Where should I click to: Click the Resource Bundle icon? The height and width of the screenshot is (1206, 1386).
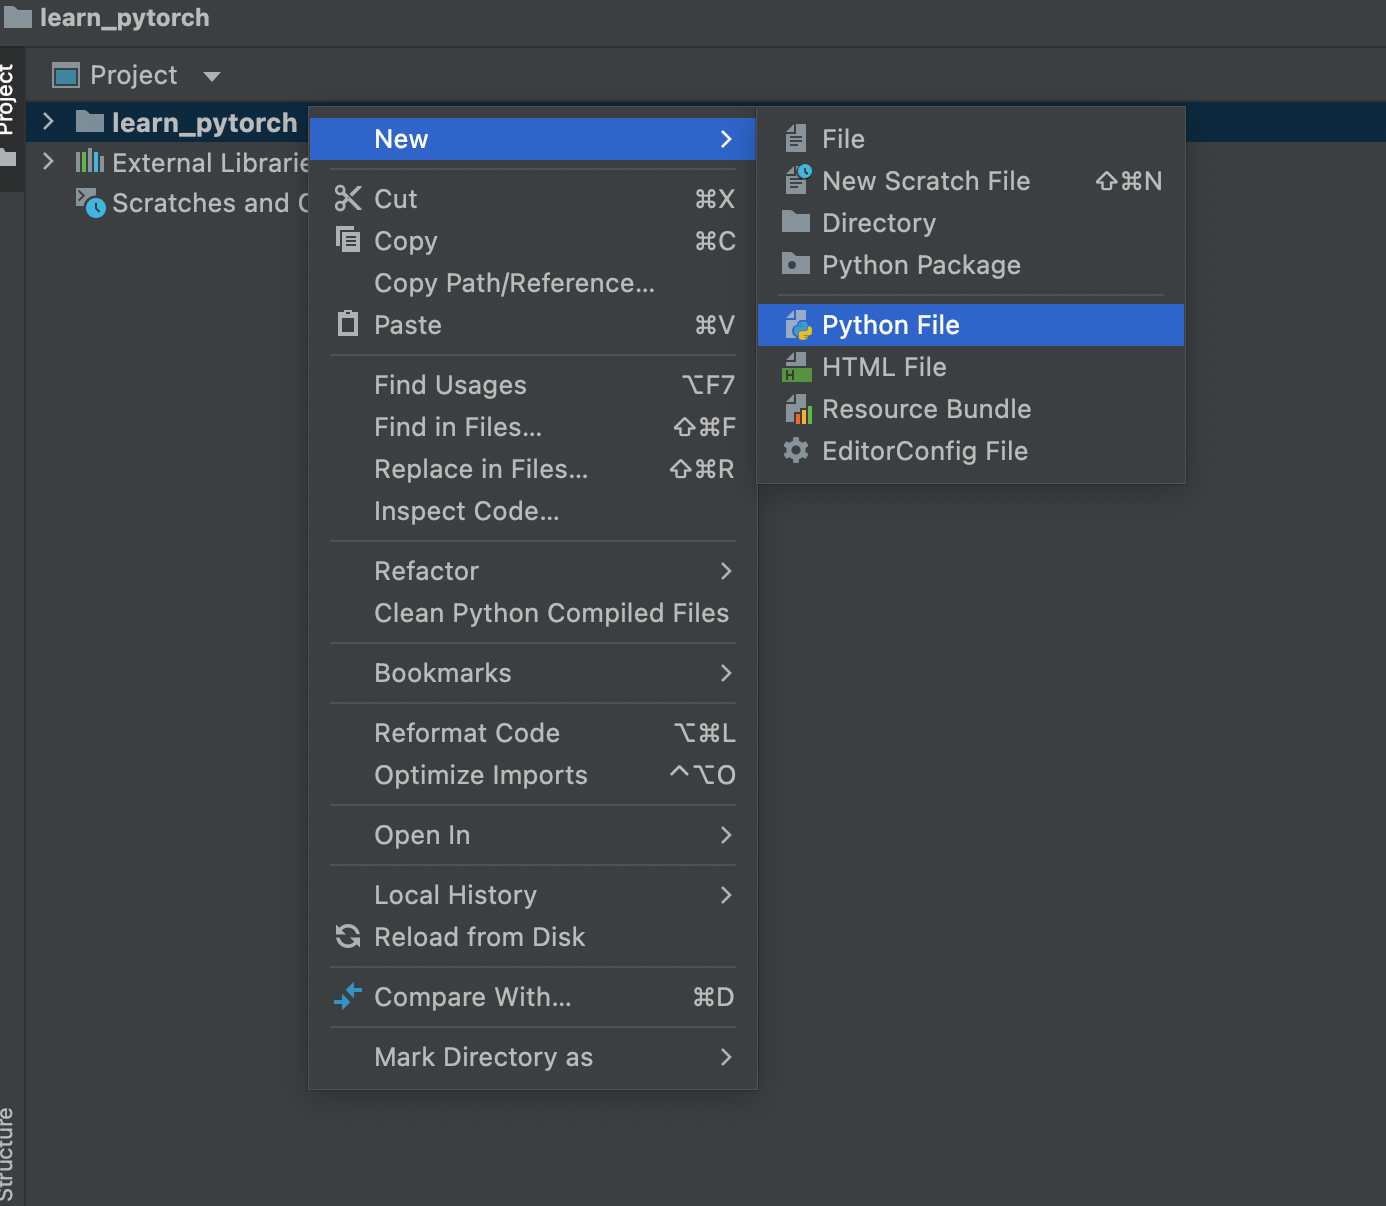[x=797, y=409]
